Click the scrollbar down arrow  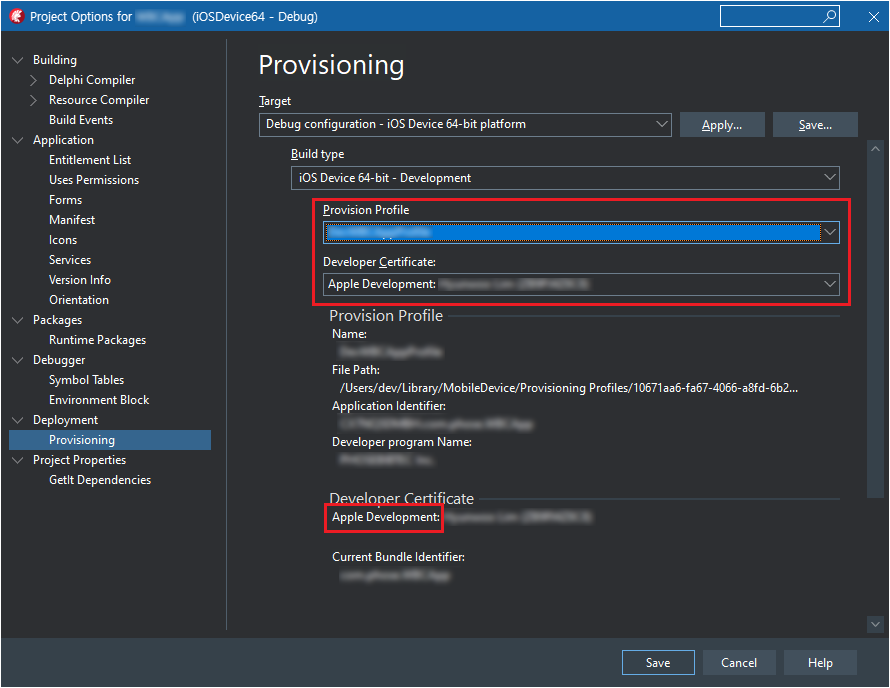coord(875,624)
